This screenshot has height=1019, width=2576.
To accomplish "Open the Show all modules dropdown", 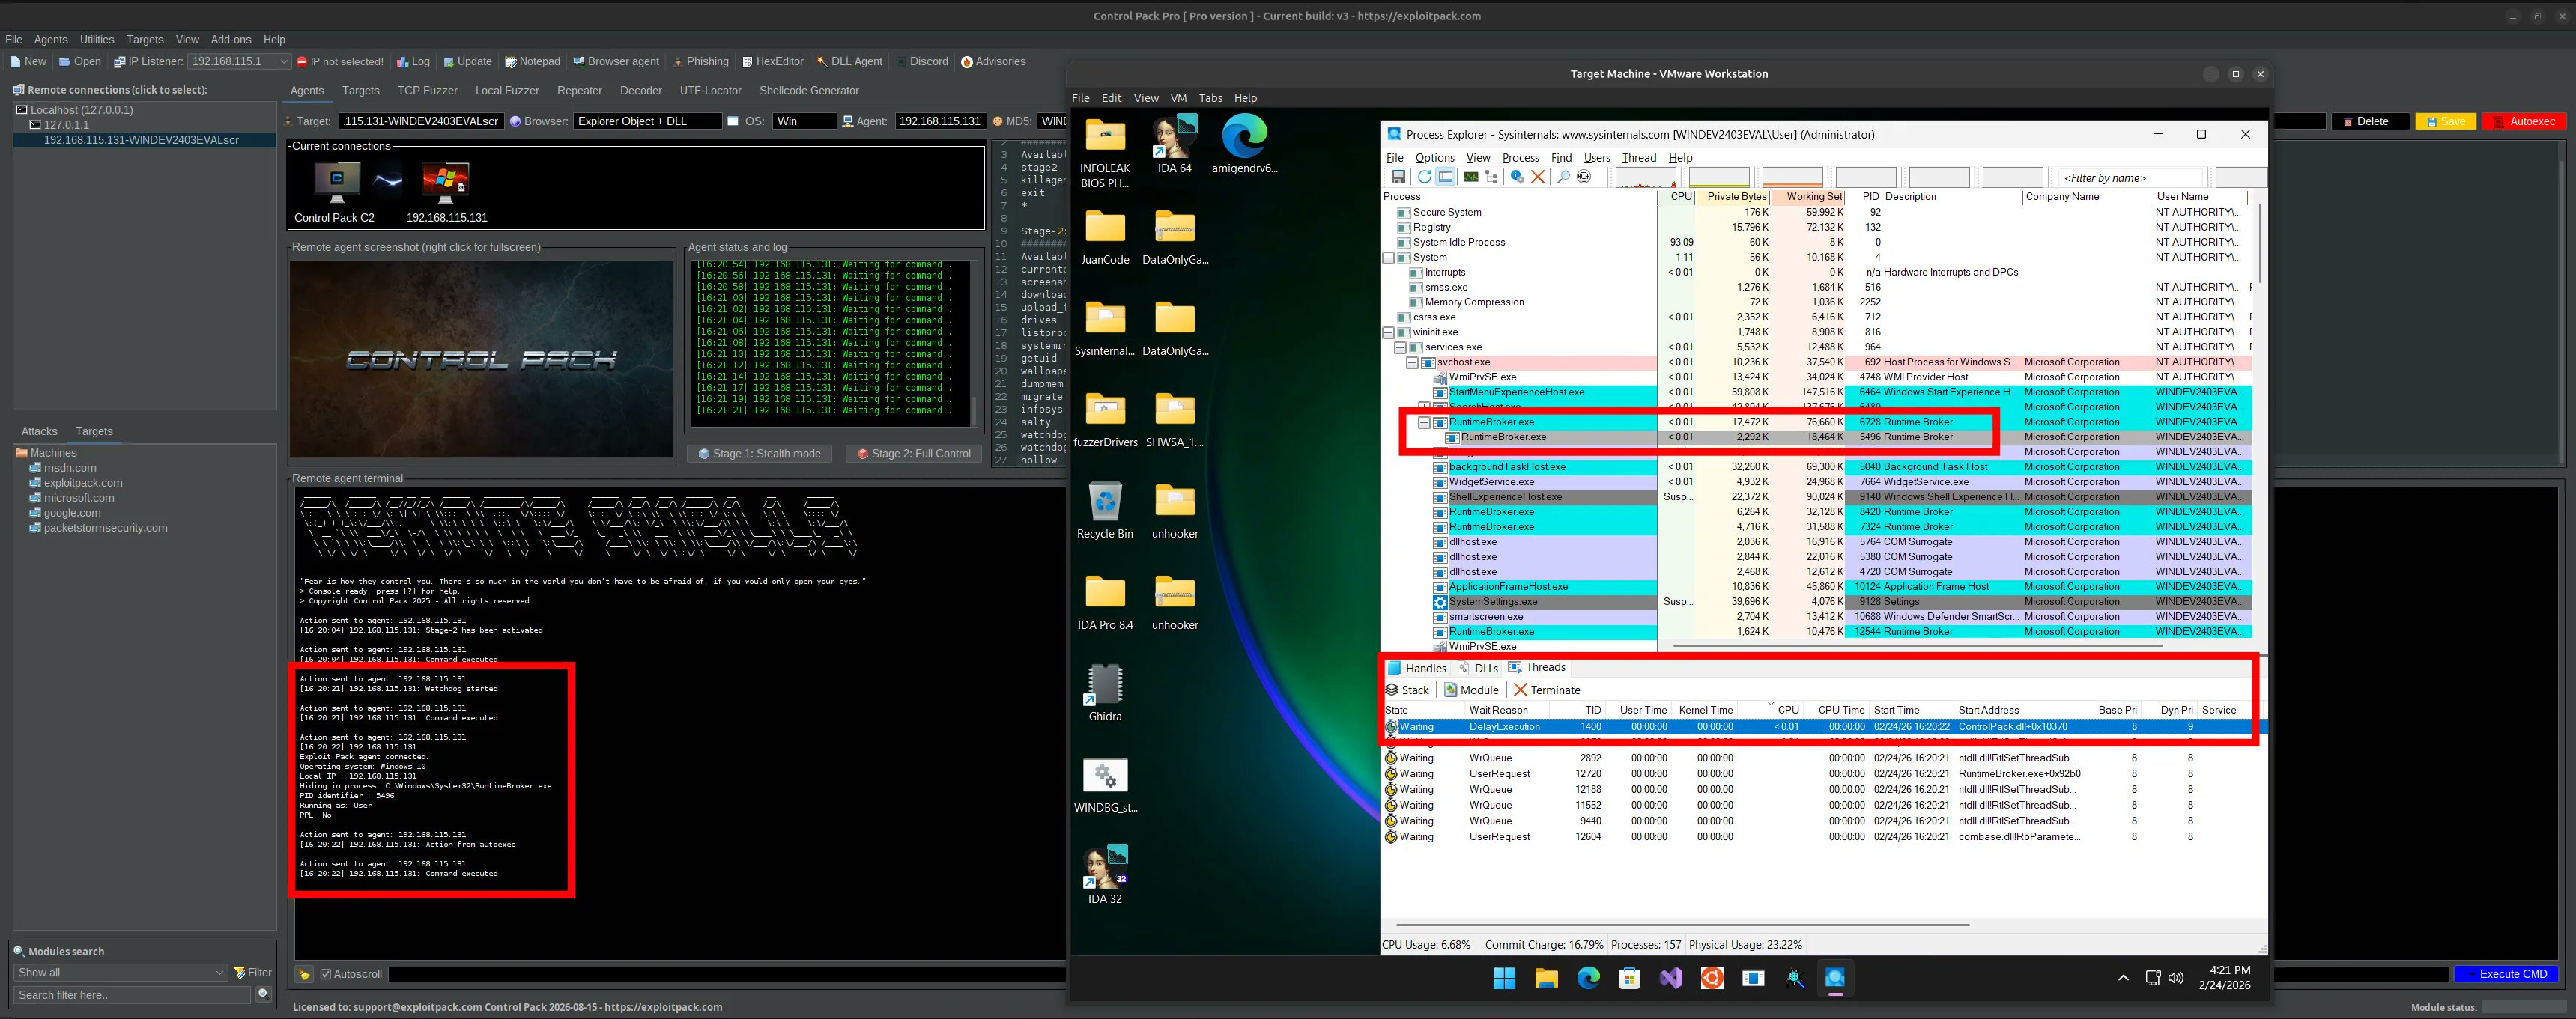I will [x=120, y=973].
